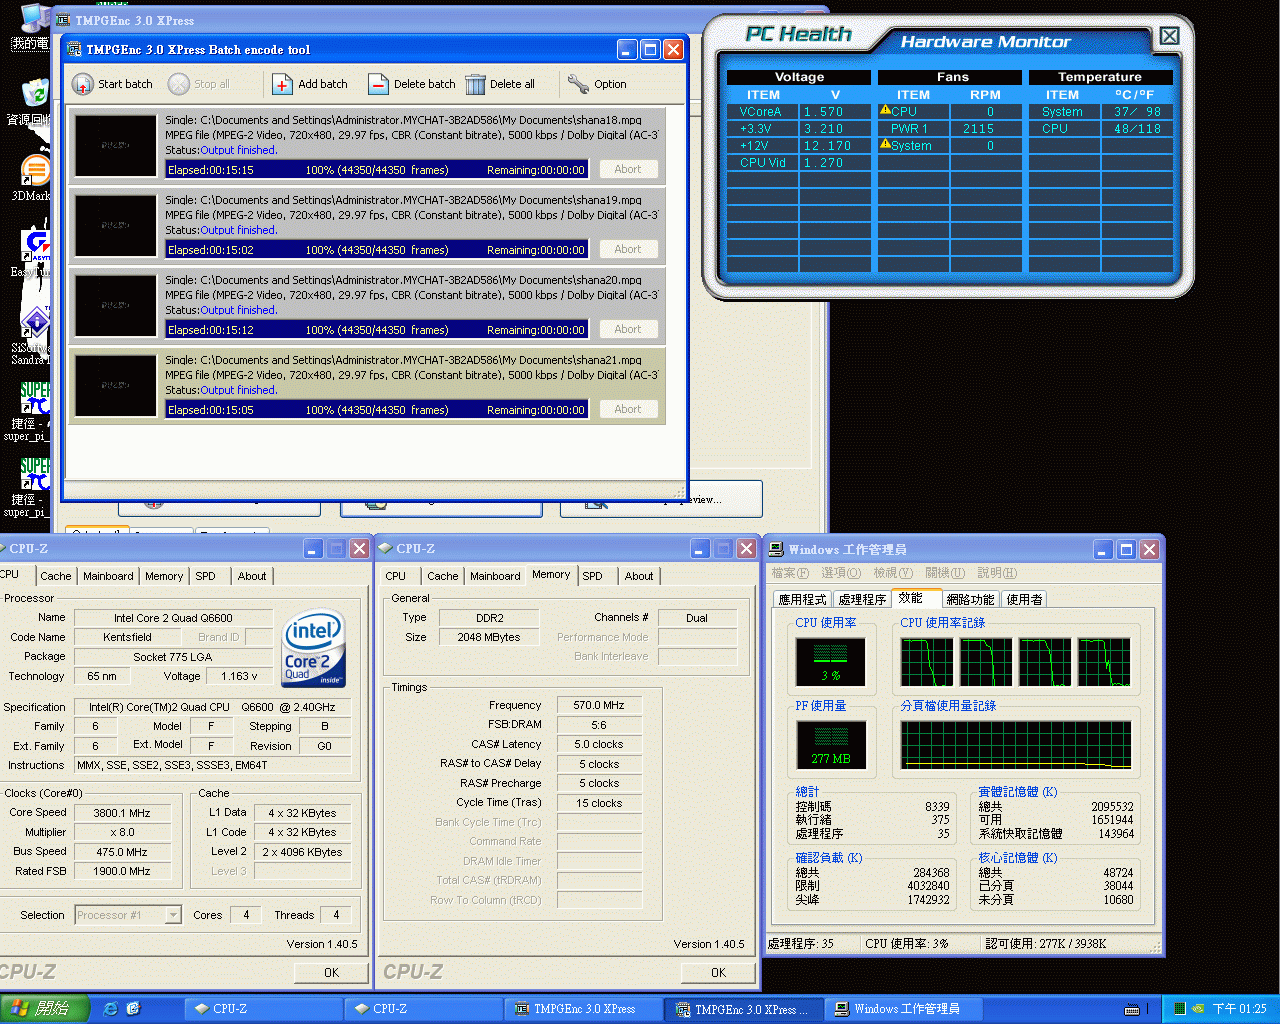Select the shana18.mpg batch thumbnail
The height and width of the screenshot is (1024, 1280).
point(116,145)
